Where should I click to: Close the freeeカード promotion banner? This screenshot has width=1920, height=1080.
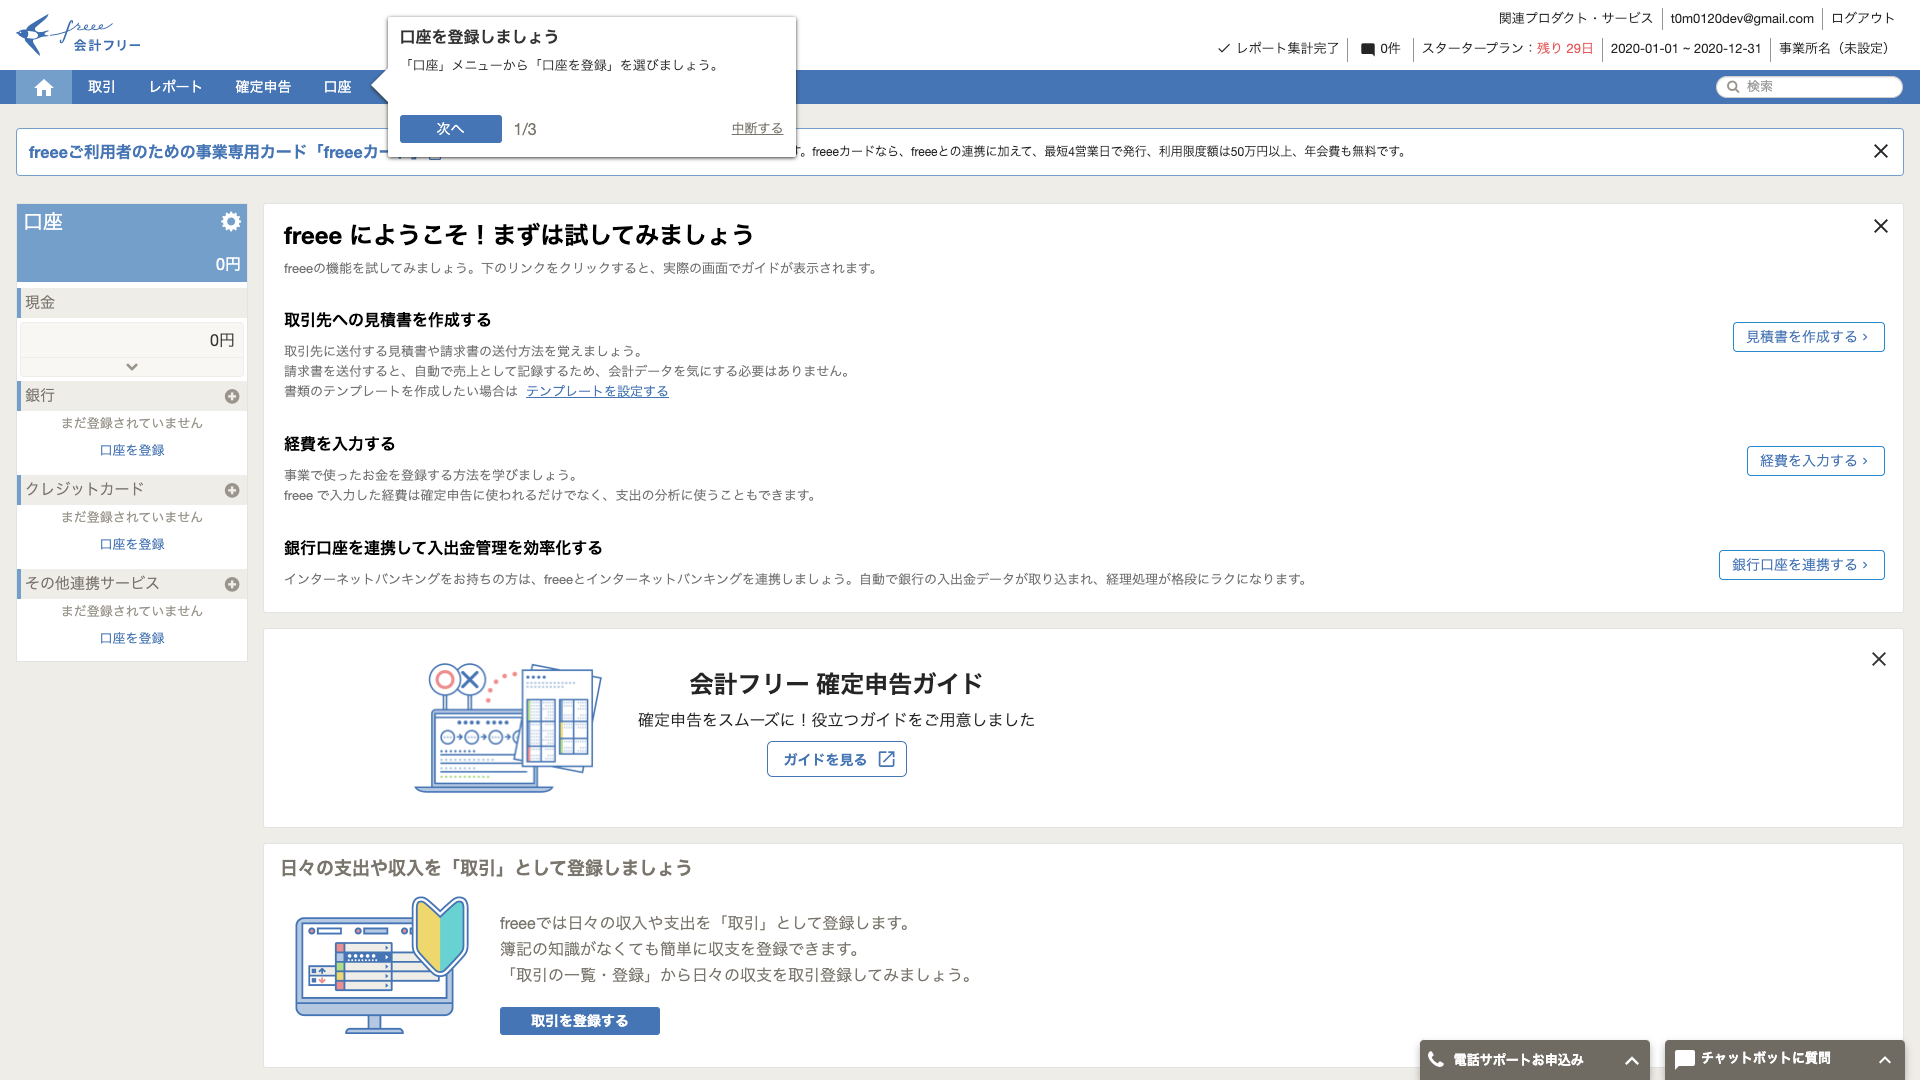pyautogui.click(x=1880, y=151)
